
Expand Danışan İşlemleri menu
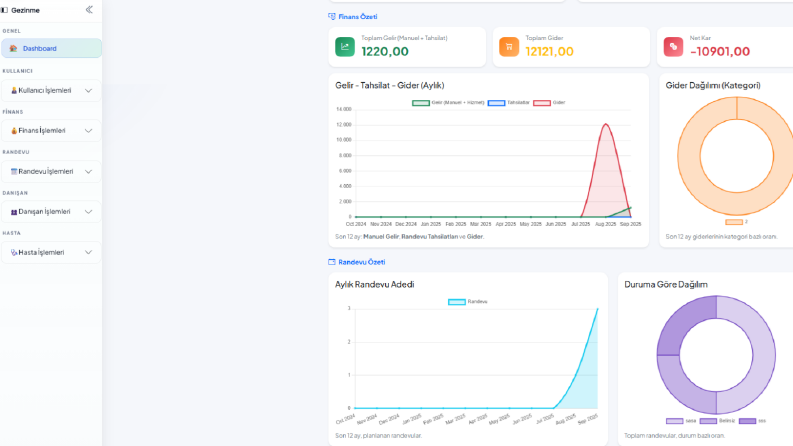pos(51,212)
